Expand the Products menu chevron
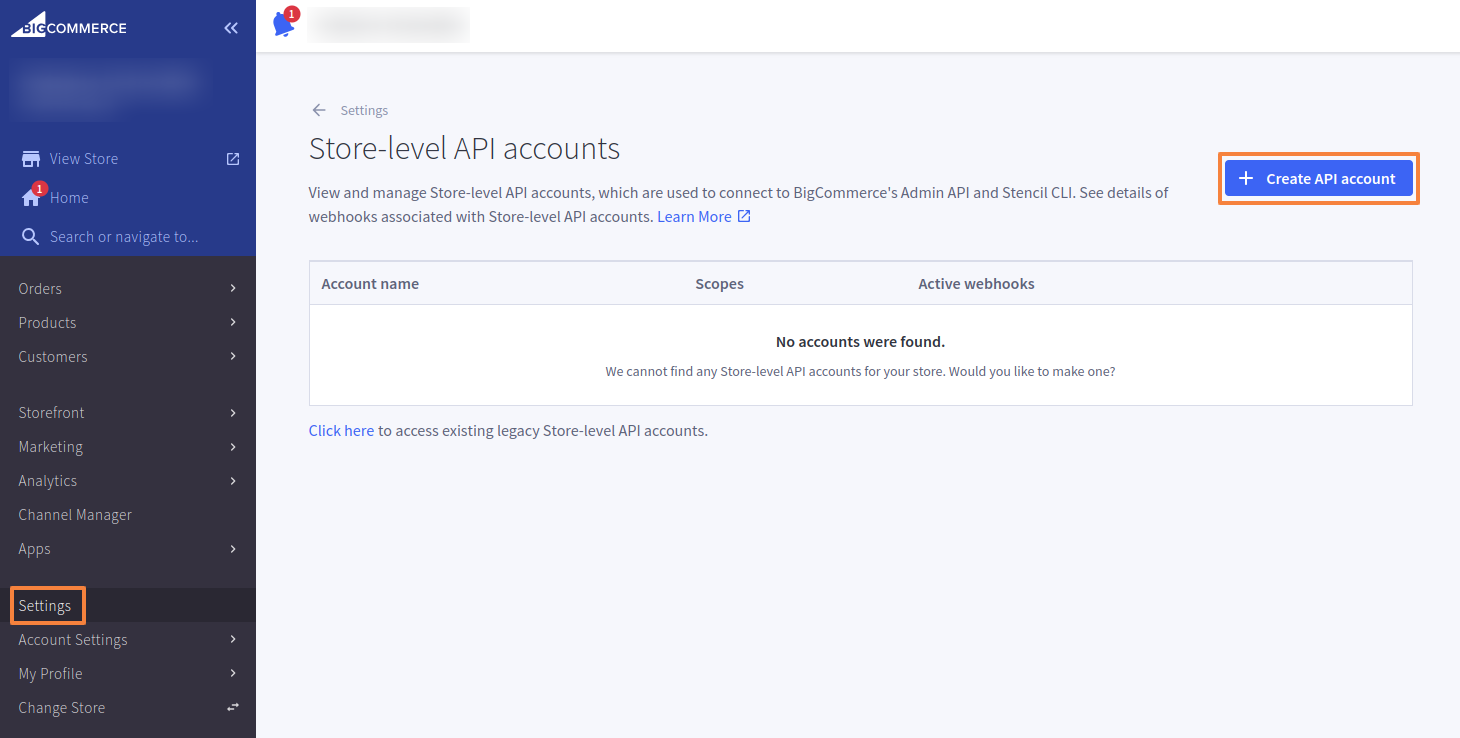Image resolution: width=1460 pixels, height=738 pixels. pyautogui.click(x=233, y=322)
